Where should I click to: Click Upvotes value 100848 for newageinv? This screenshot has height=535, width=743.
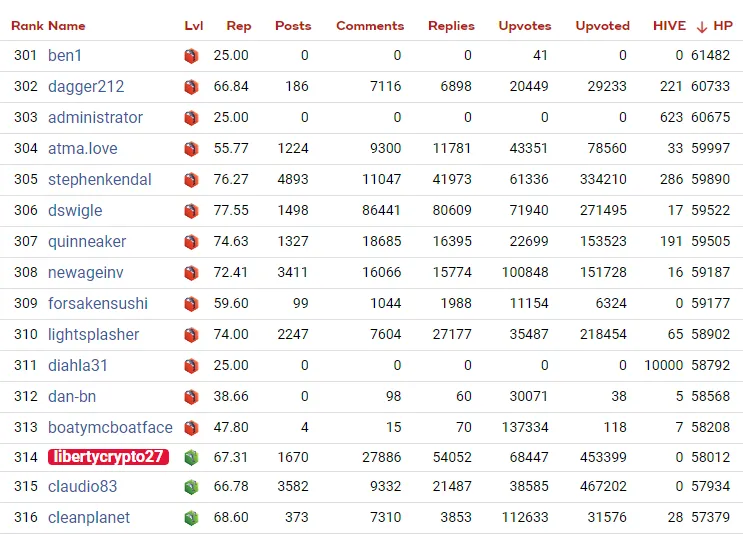click(x=525, y=272)
